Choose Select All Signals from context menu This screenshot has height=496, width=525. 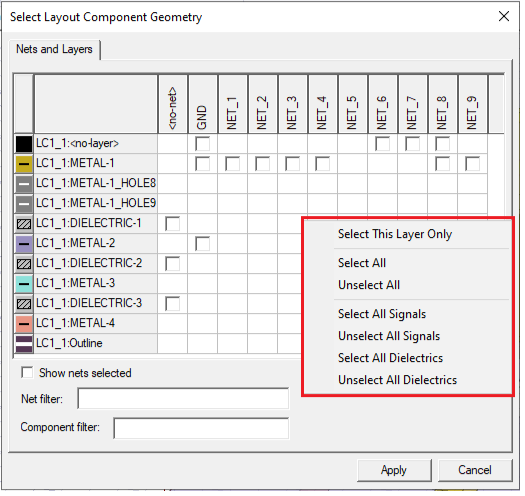[382, 314]
